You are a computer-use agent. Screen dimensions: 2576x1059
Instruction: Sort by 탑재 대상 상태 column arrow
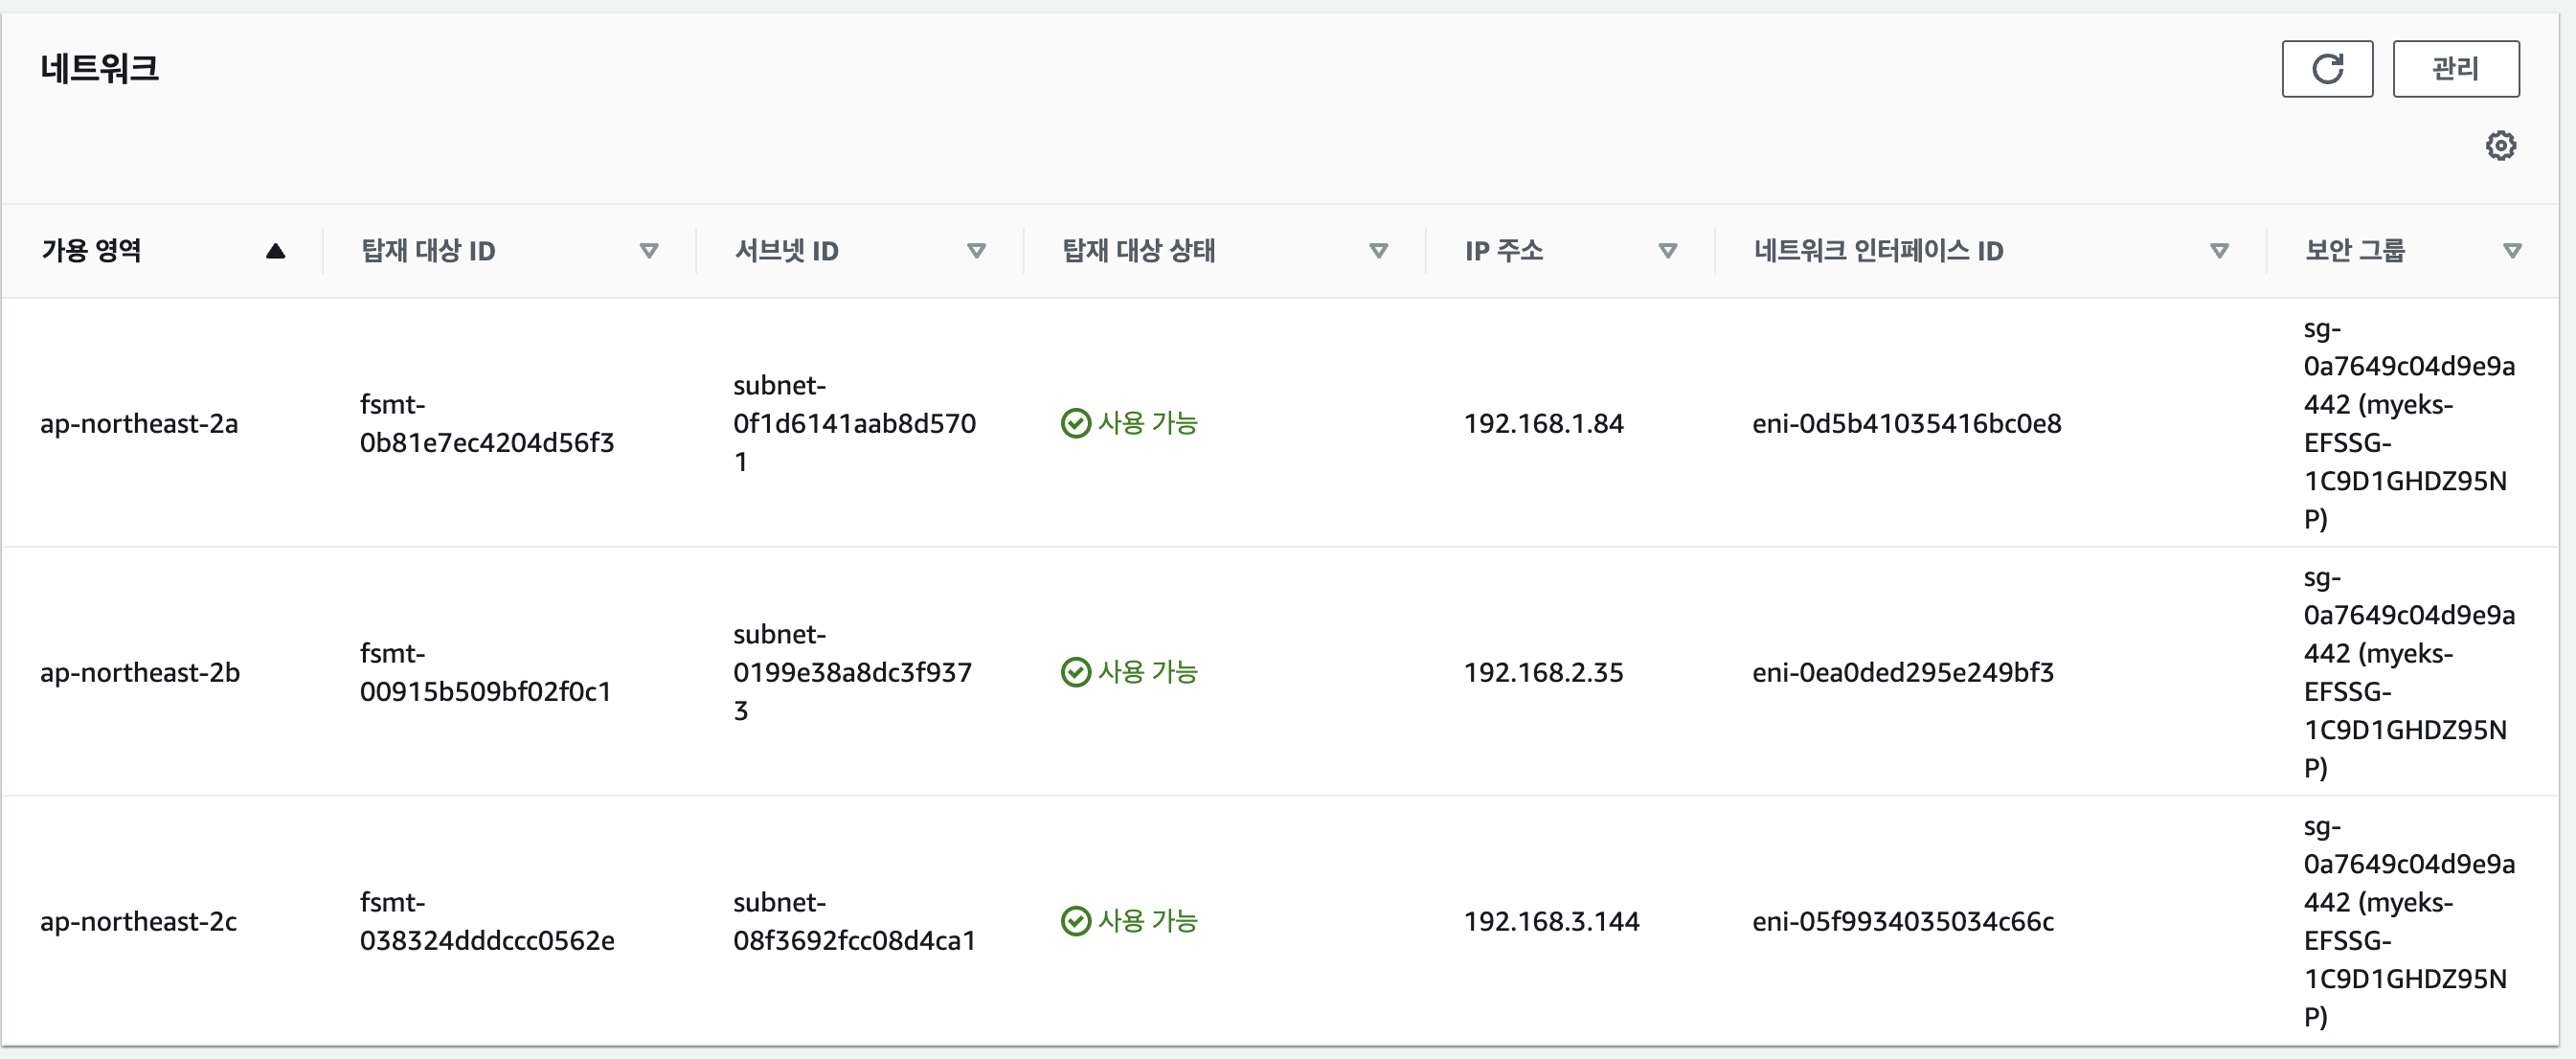1378,251
